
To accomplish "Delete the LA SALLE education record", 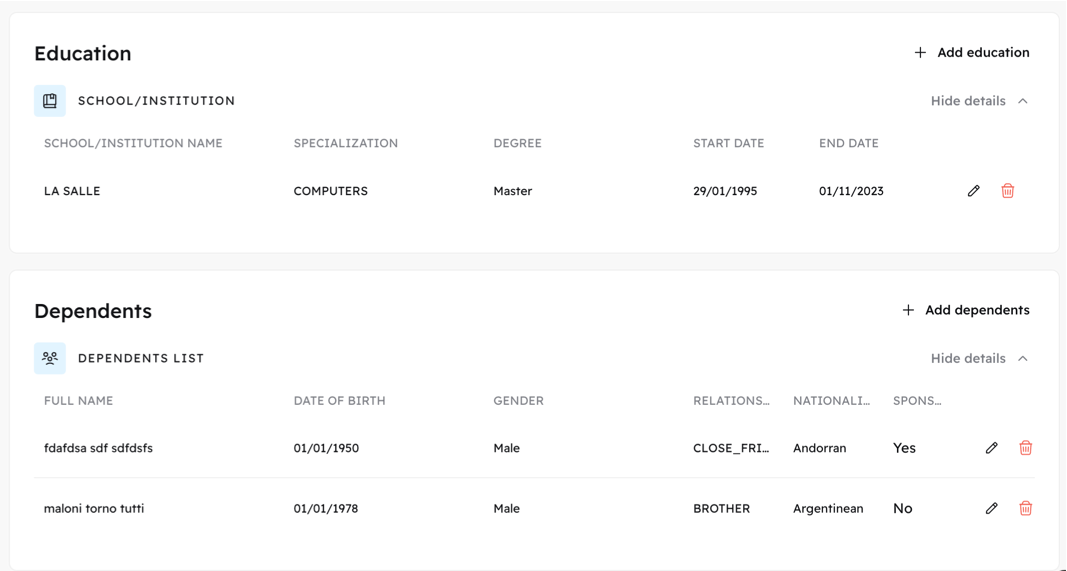I will 1008,191.
